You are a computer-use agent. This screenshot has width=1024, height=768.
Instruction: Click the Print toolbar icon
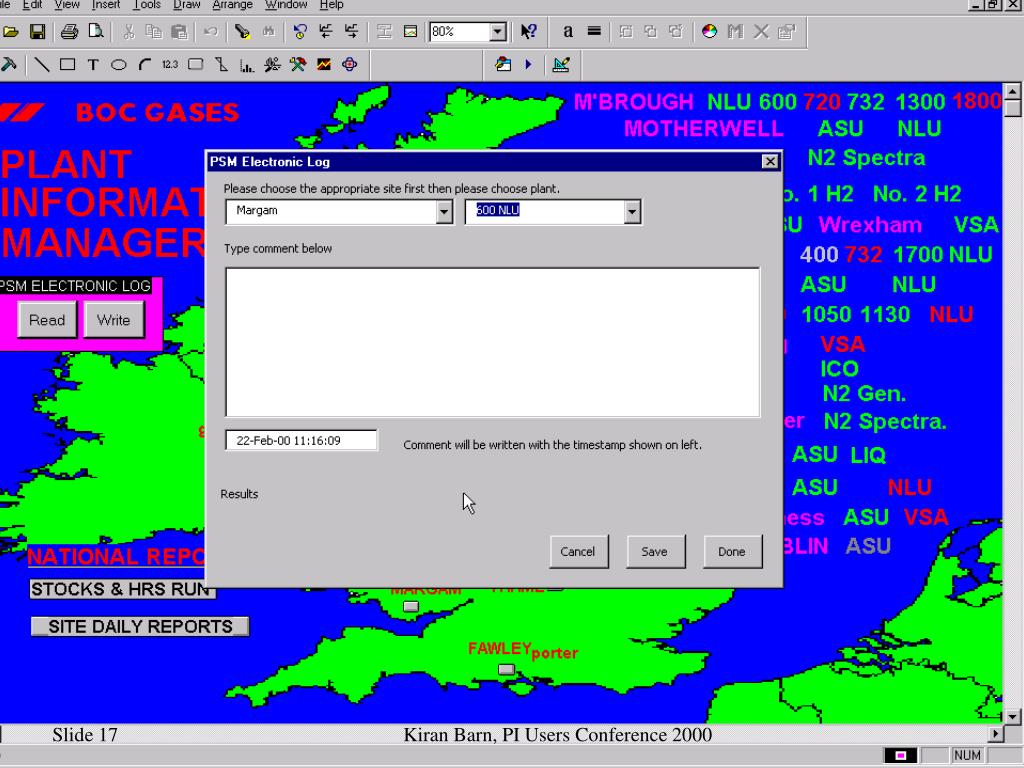pyautogui.click(x=69, y=31)
